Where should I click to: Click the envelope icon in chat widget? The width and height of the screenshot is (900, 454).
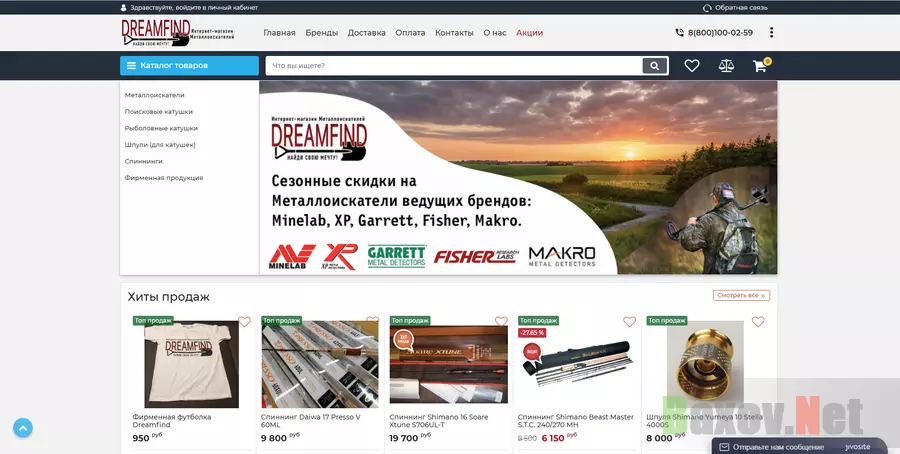(724, 447)
